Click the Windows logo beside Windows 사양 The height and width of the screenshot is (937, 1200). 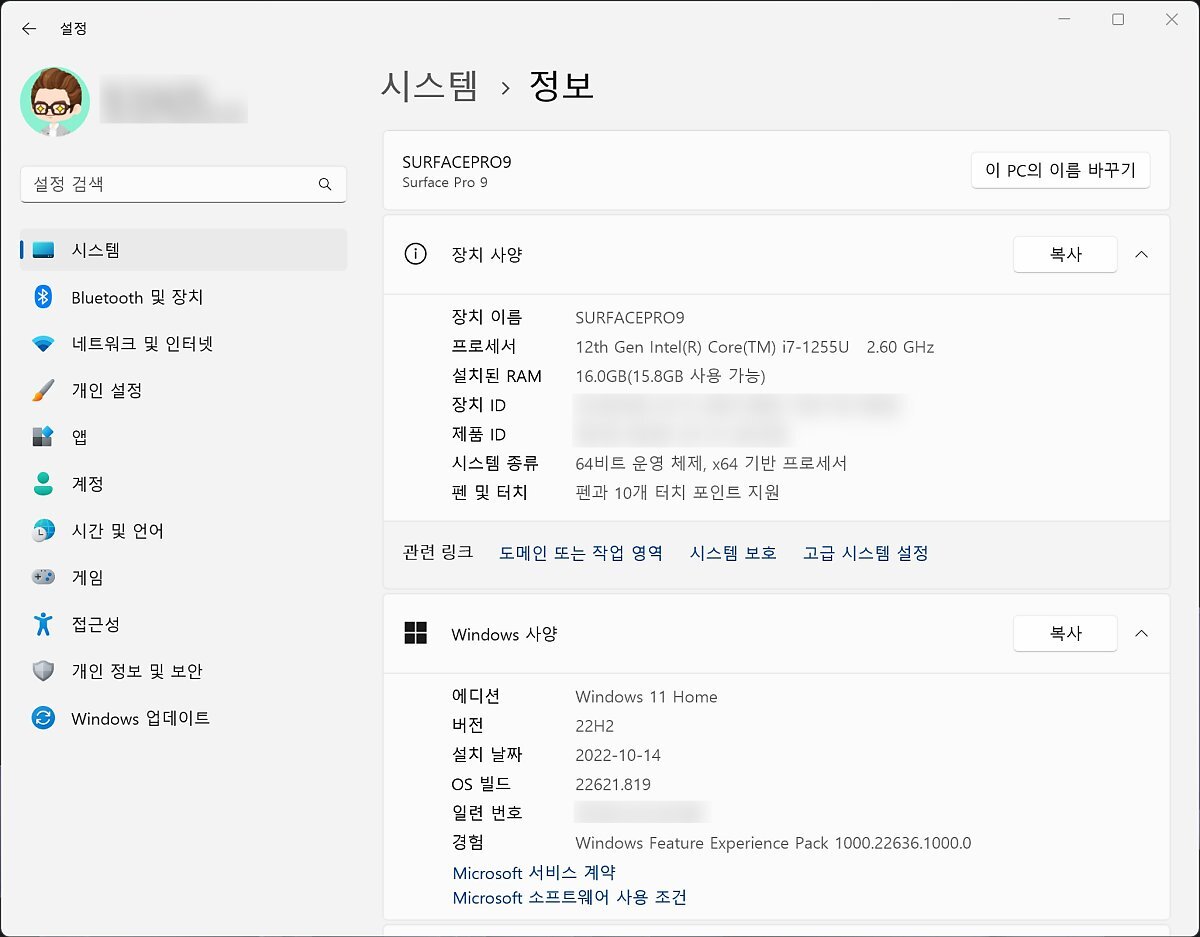[415, 633]
